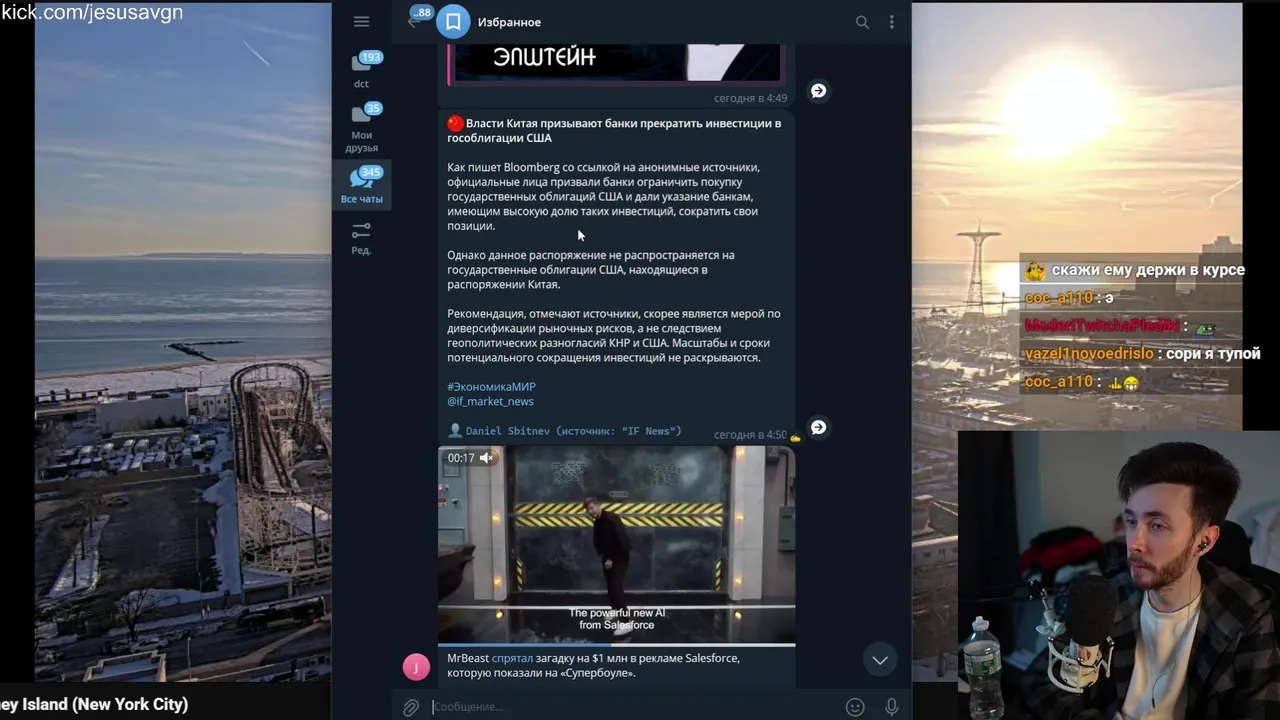This screenshot has width=1280, height=720.
Task: Forward the China bonds news post
Action: (x=818, y=428)
